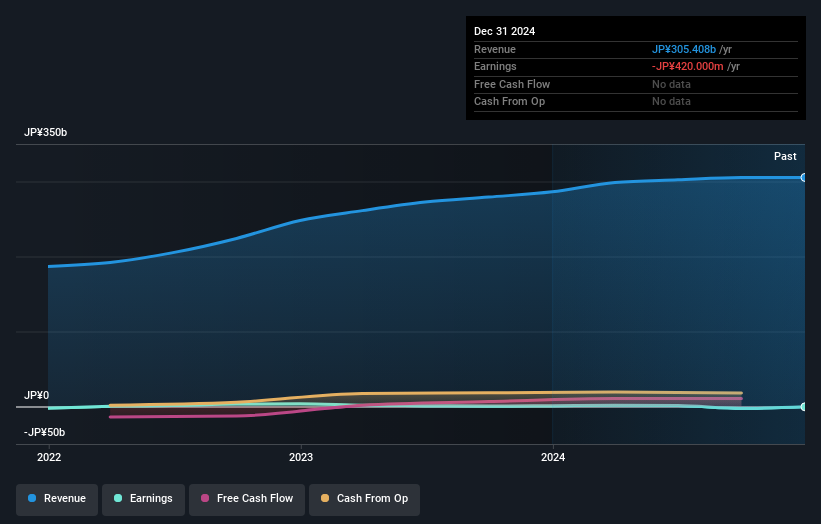Image resolution: width=821 pixels, height=524 pixels.
Task: Click the JP¥305.408b revenue value
Action: (x=684, y=49)
